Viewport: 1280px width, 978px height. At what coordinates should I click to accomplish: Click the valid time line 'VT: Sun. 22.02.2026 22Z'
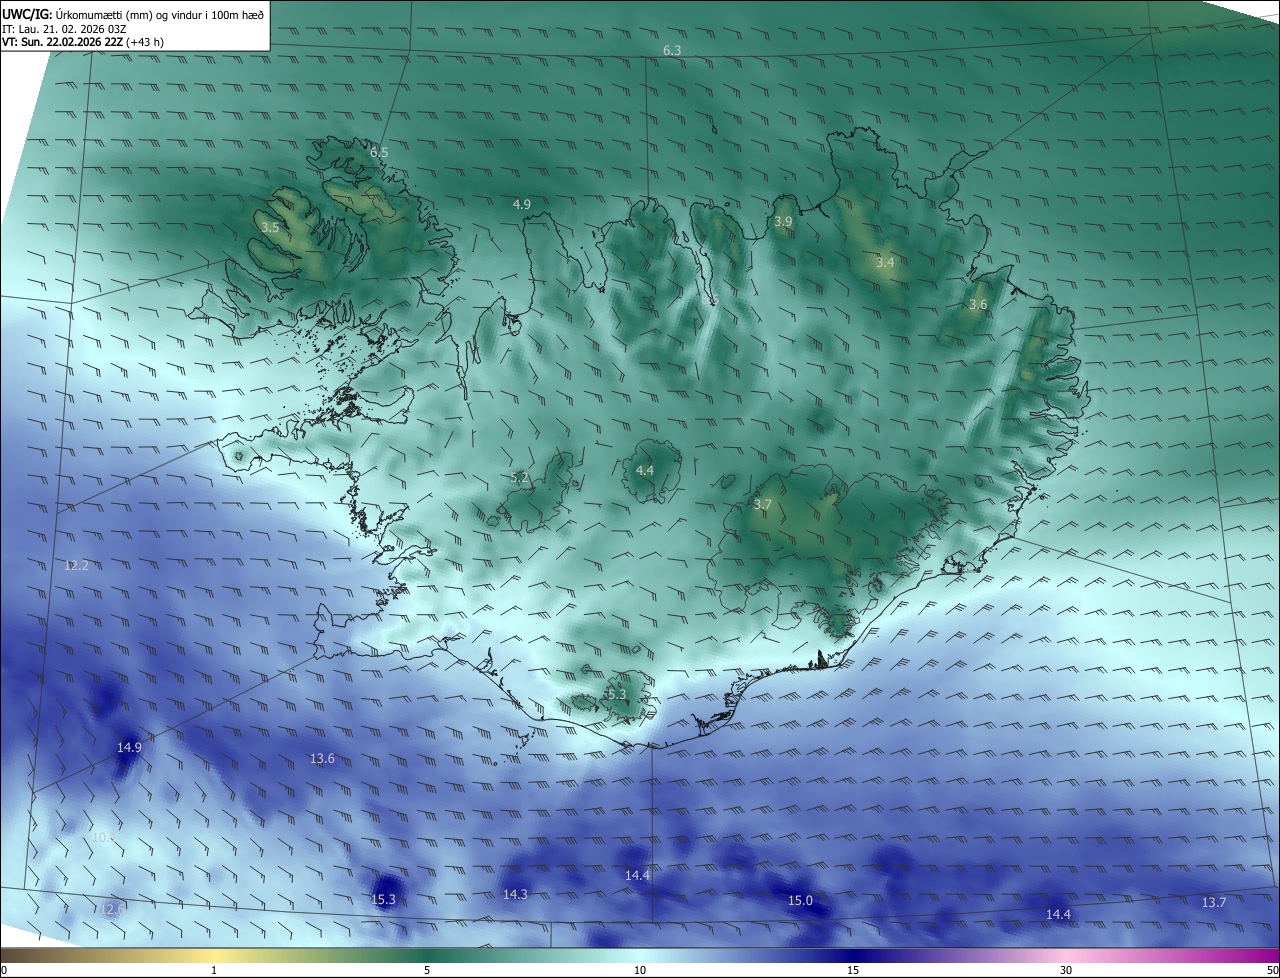pos(63,42)
